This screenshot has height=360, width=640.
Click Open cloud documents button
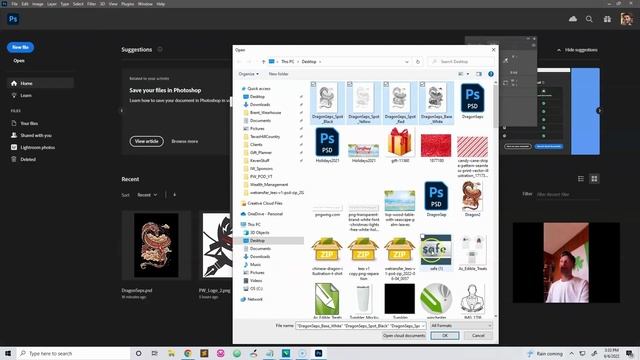(x=404, y=336)
